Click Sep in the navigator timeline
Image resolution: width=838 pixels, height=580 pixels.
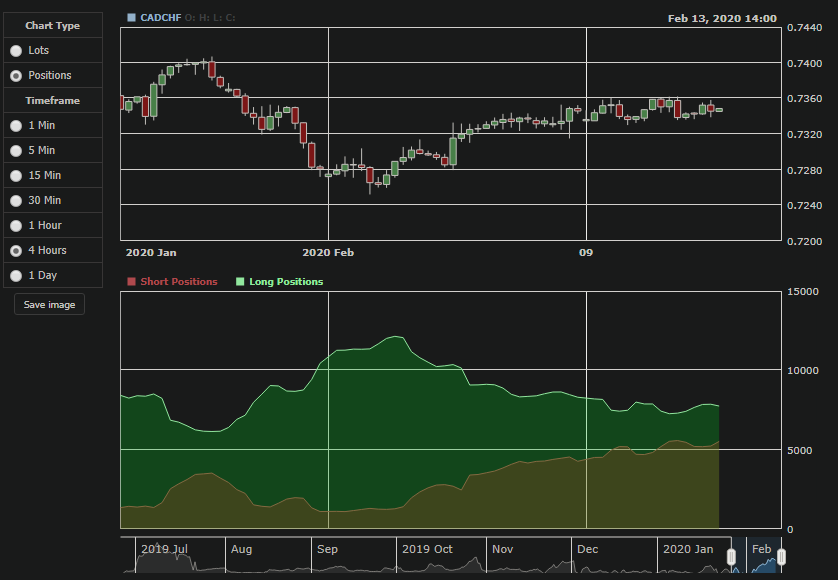click(327, 549)
